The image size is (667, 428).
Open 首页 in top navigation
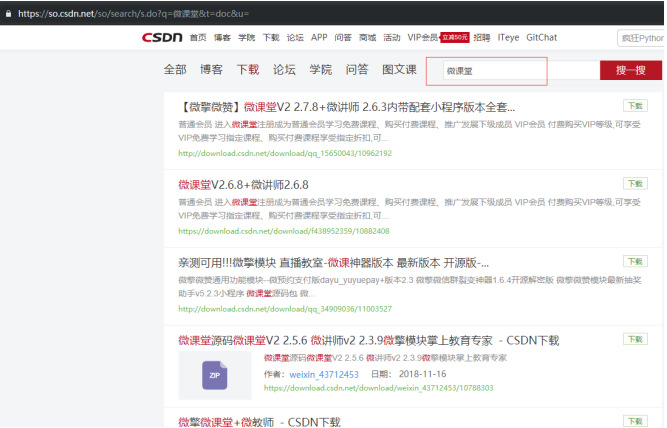point(198,37)
